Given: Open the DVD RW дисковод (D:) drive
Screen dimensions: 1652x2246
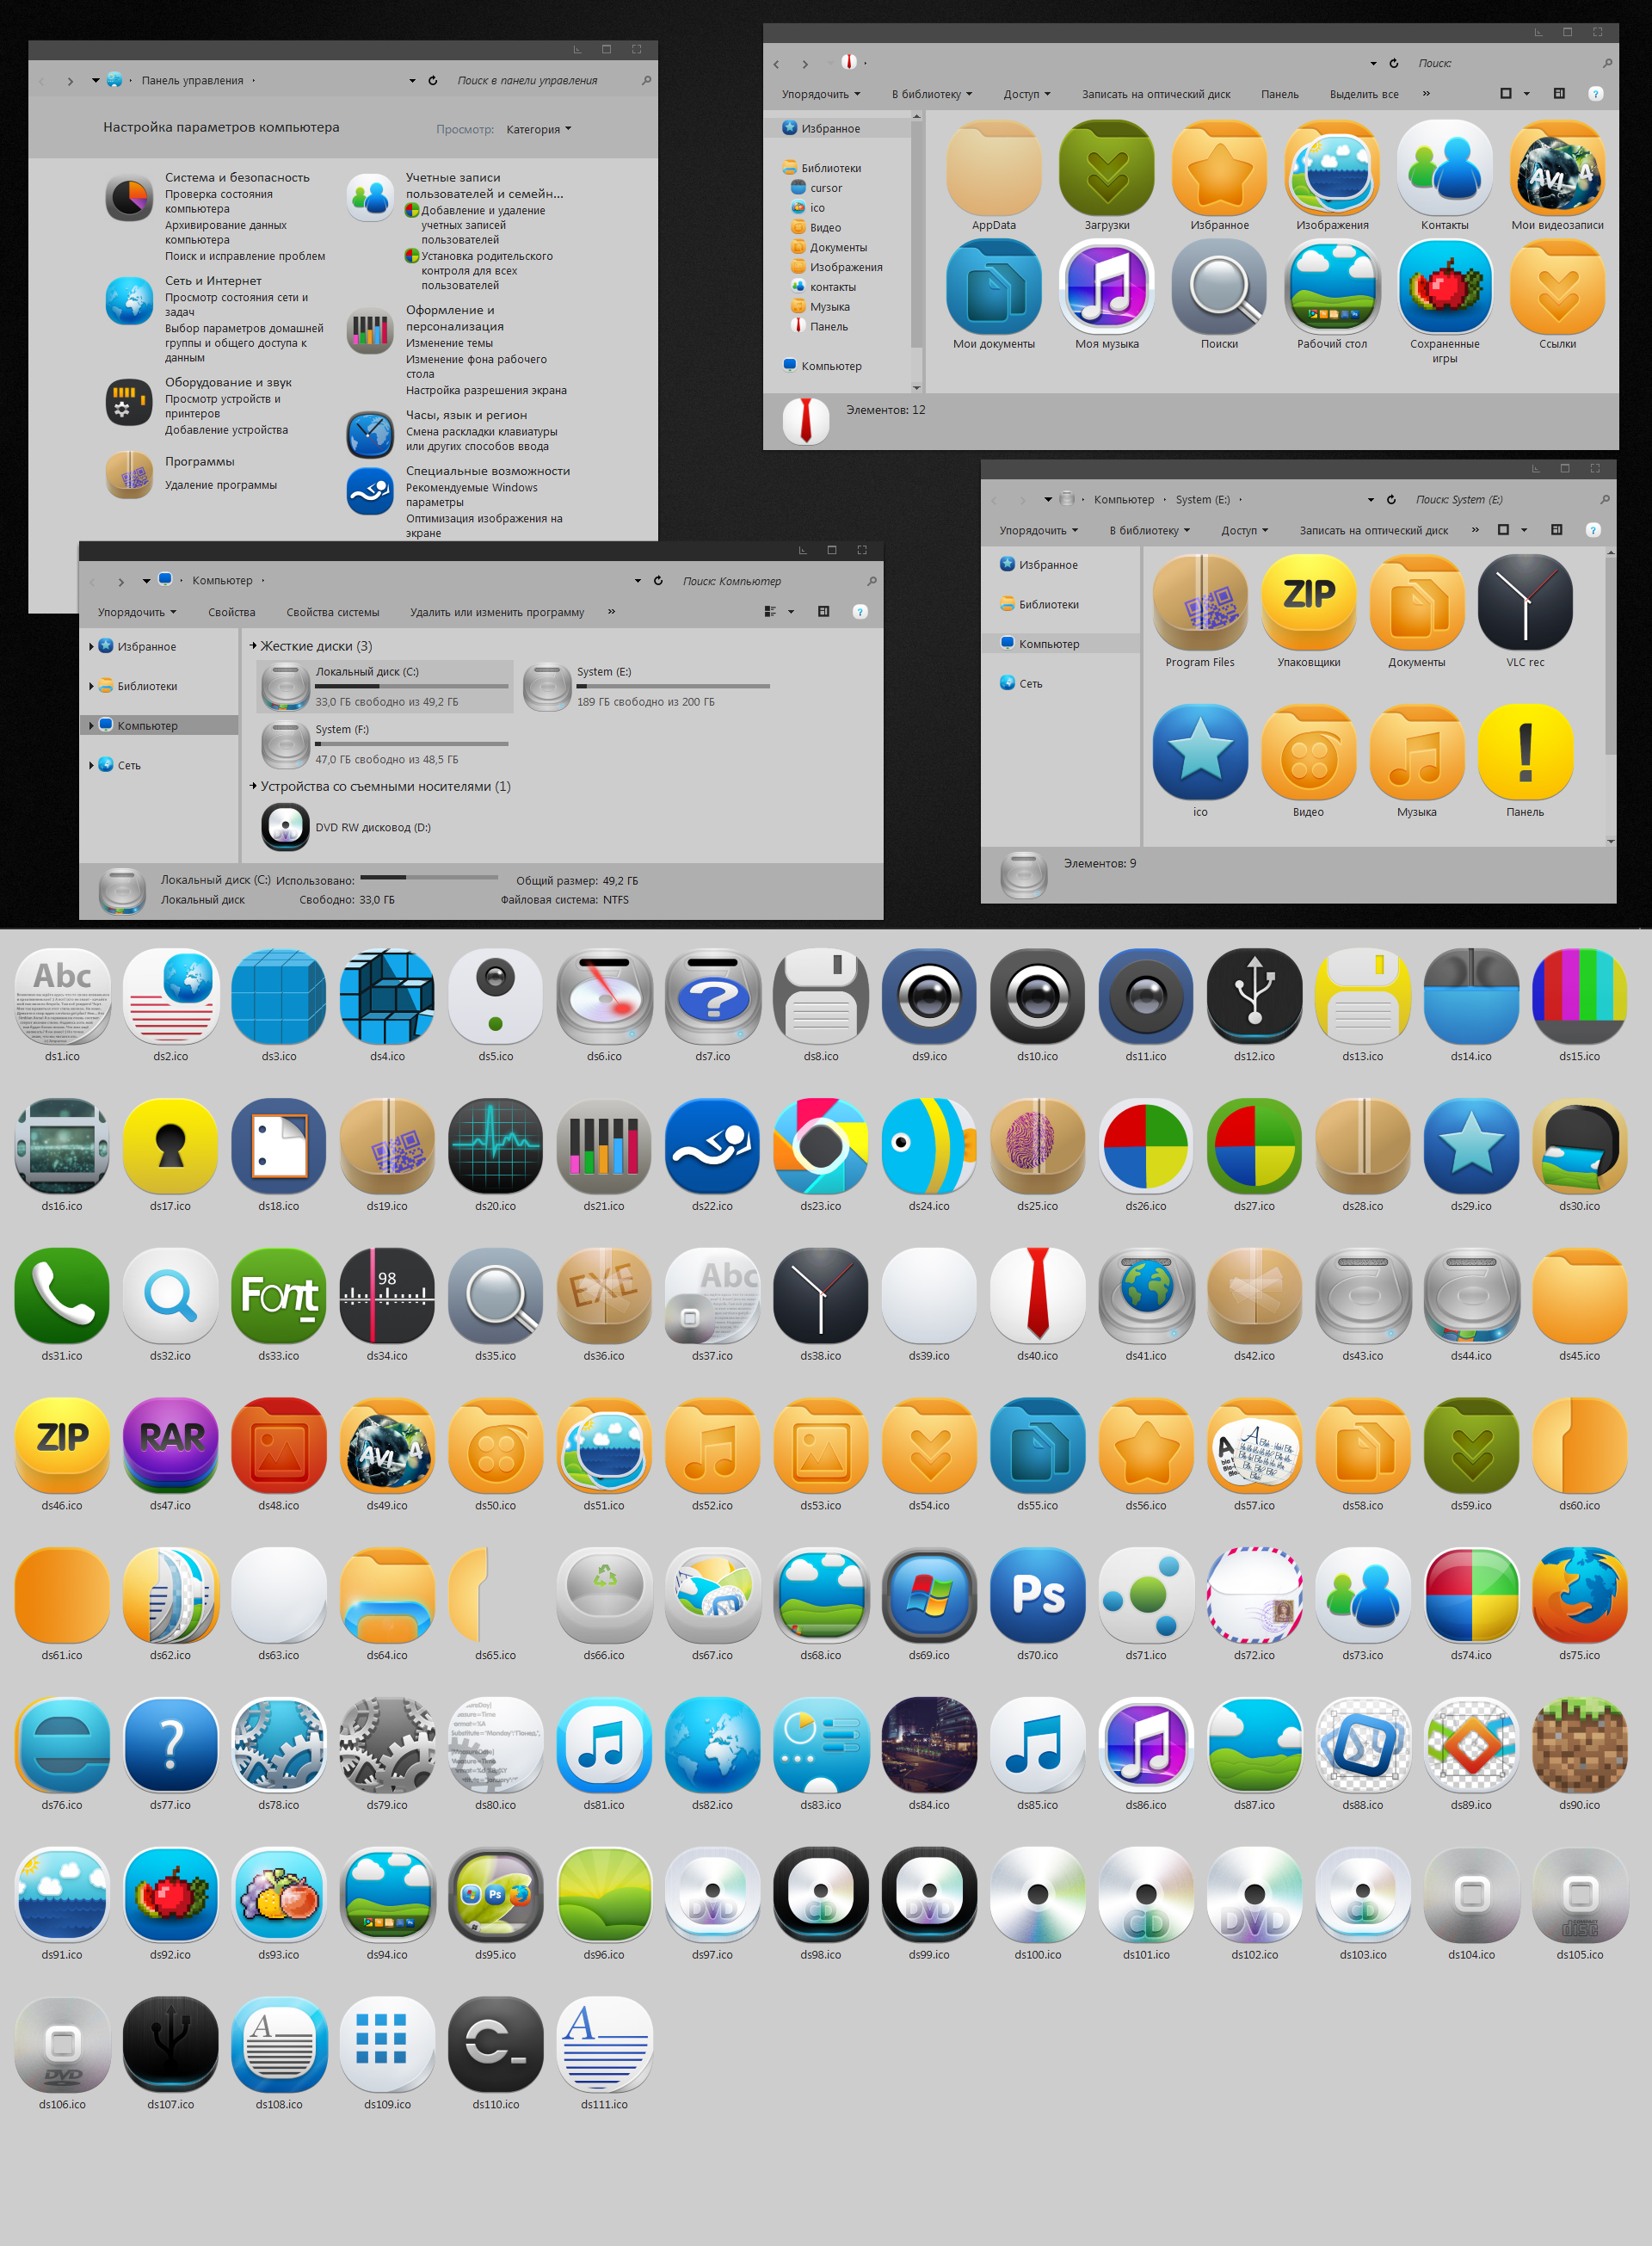Looking at the screenshot, I should click(x=347, y=827).
